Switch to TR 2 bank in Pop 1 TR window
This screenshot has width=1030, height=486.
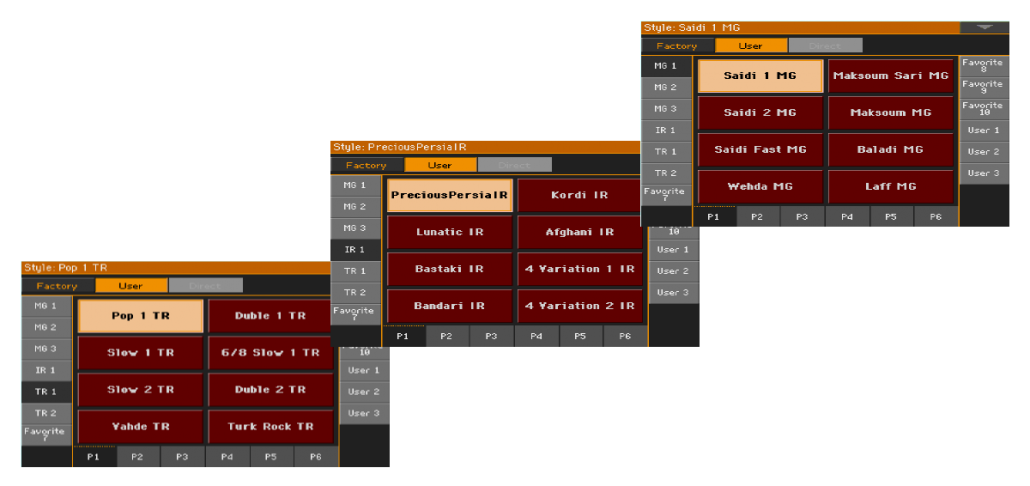[46, 413]
